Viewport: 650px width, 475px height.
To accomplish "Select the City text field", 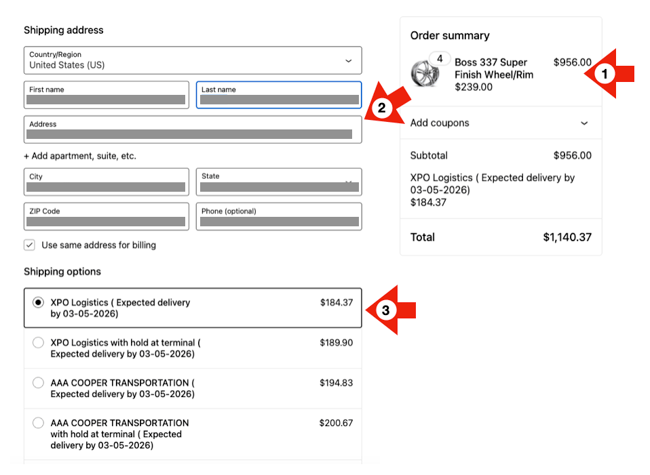I will [107, 182].
